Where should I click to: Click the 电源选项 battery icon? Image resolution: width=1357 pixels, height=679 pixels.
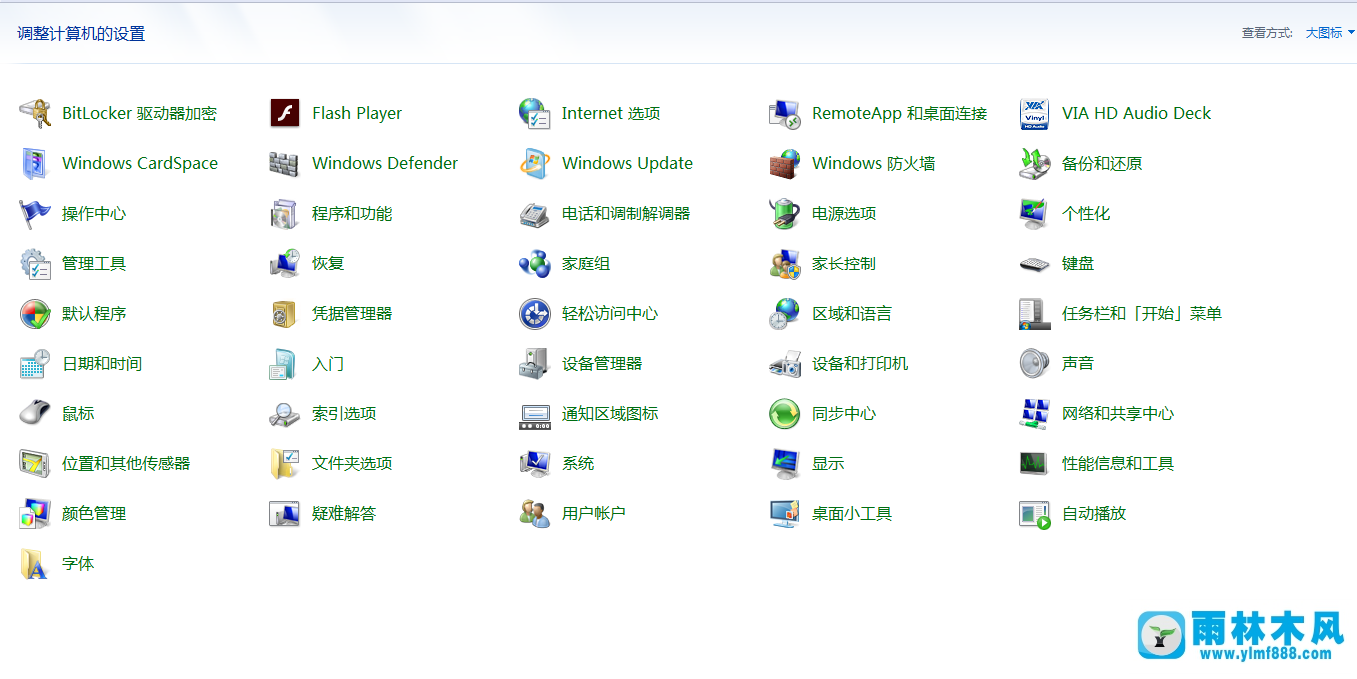pos(785,214)
